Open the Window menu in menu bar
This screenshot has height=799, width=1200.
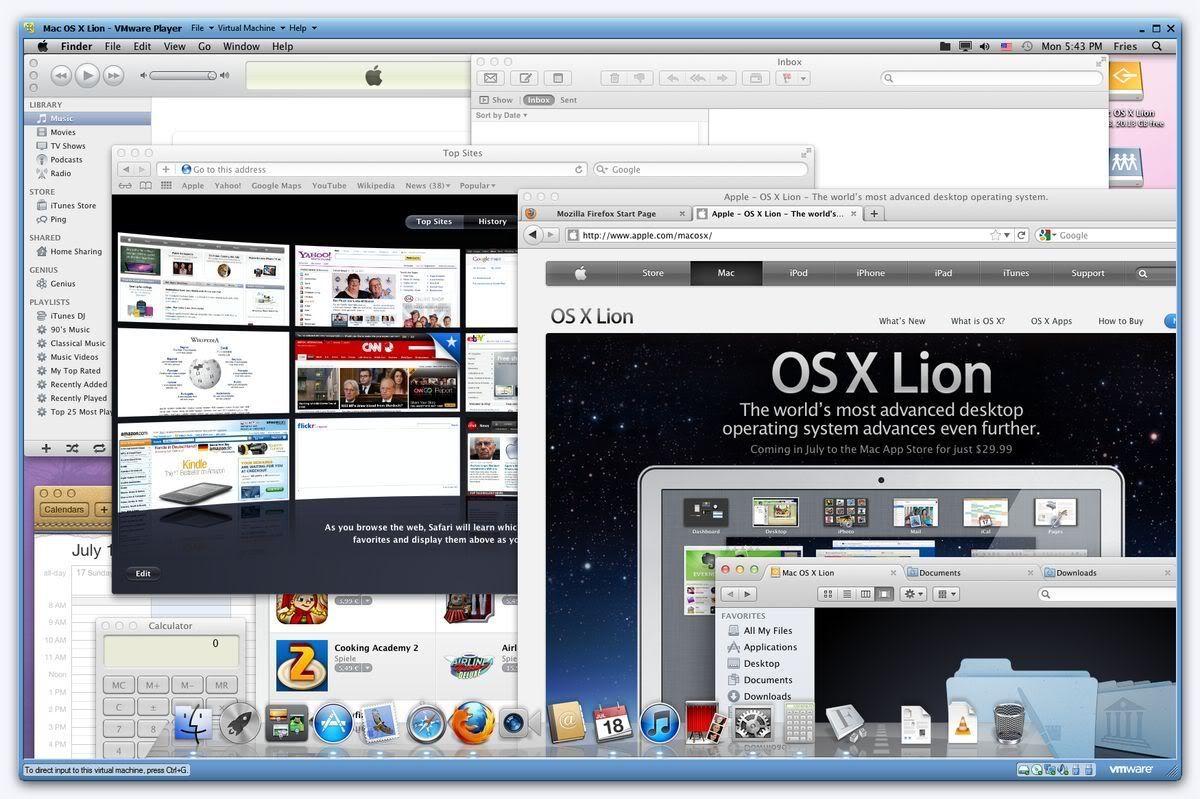tap(241, 46)
